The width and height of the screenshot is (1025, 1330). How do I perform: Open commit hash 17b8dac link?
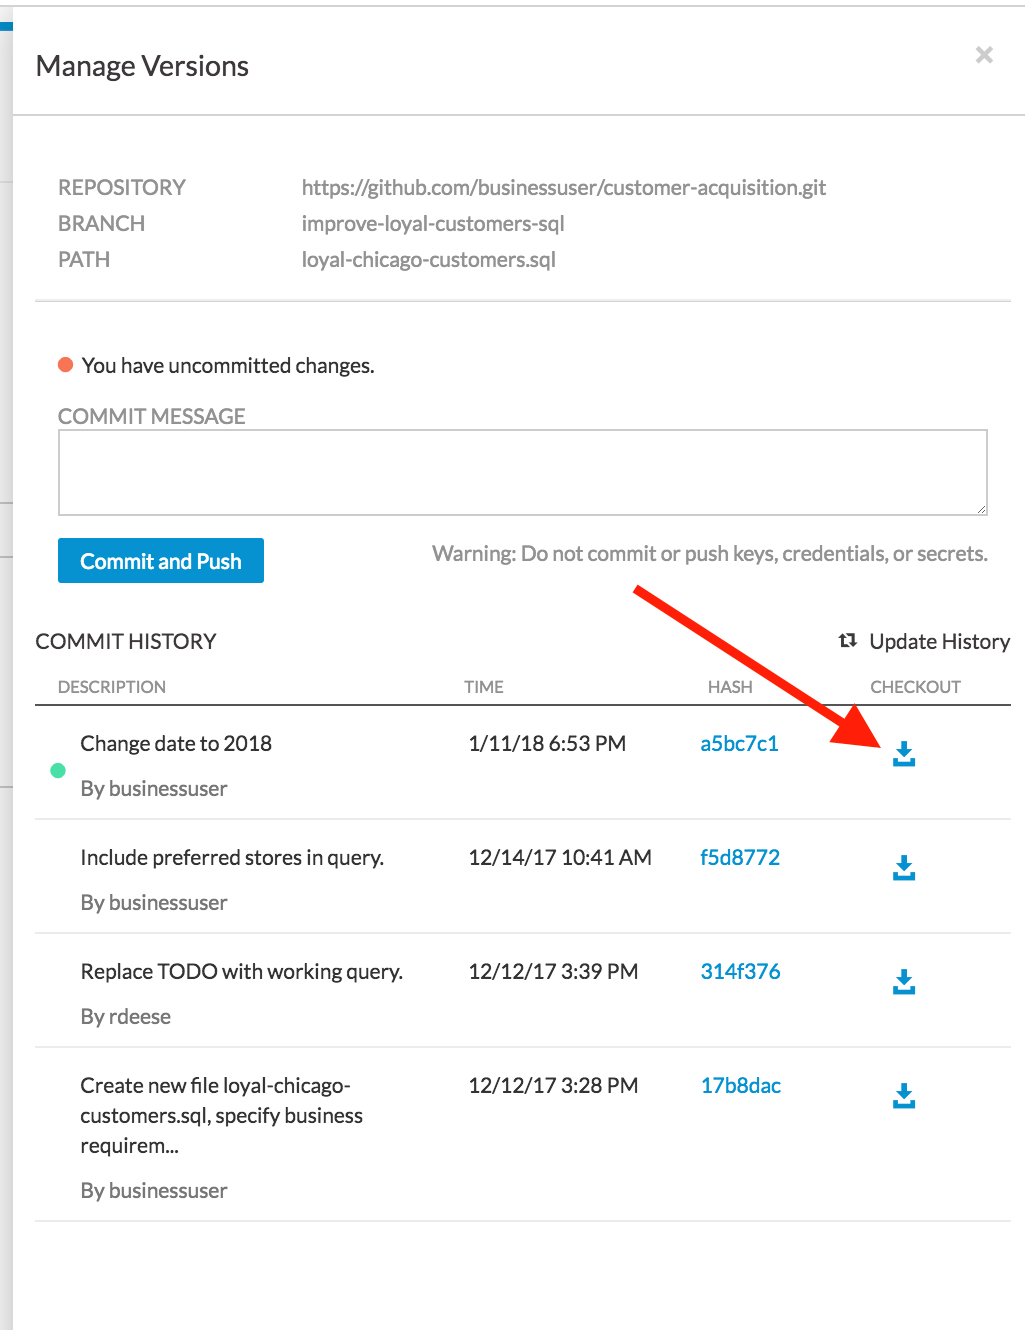(x=740, y=1086)
